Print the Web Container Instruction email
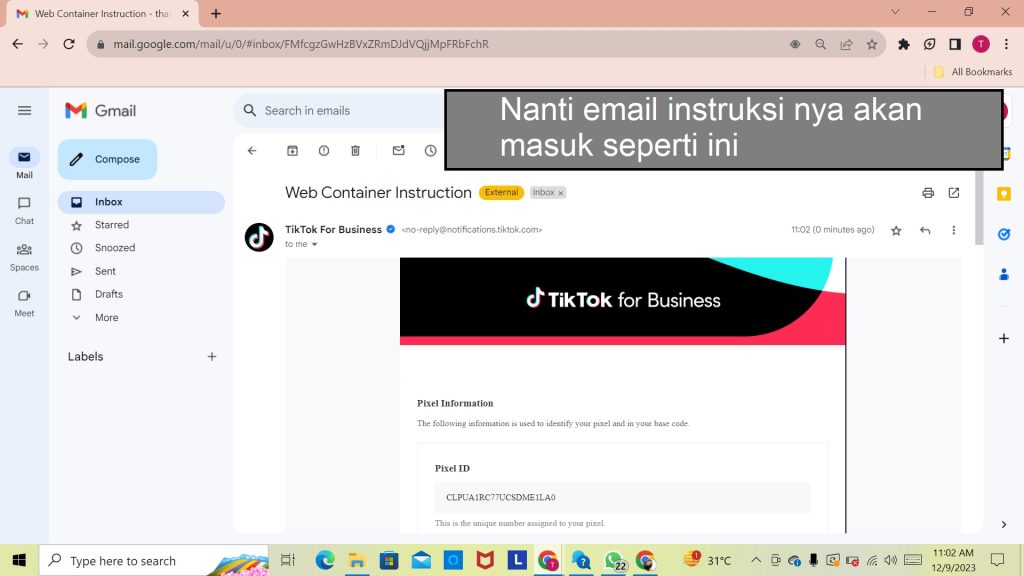The height and width of the screenshot is (576, 1024). pyautogui.click(x=928, y=193)
